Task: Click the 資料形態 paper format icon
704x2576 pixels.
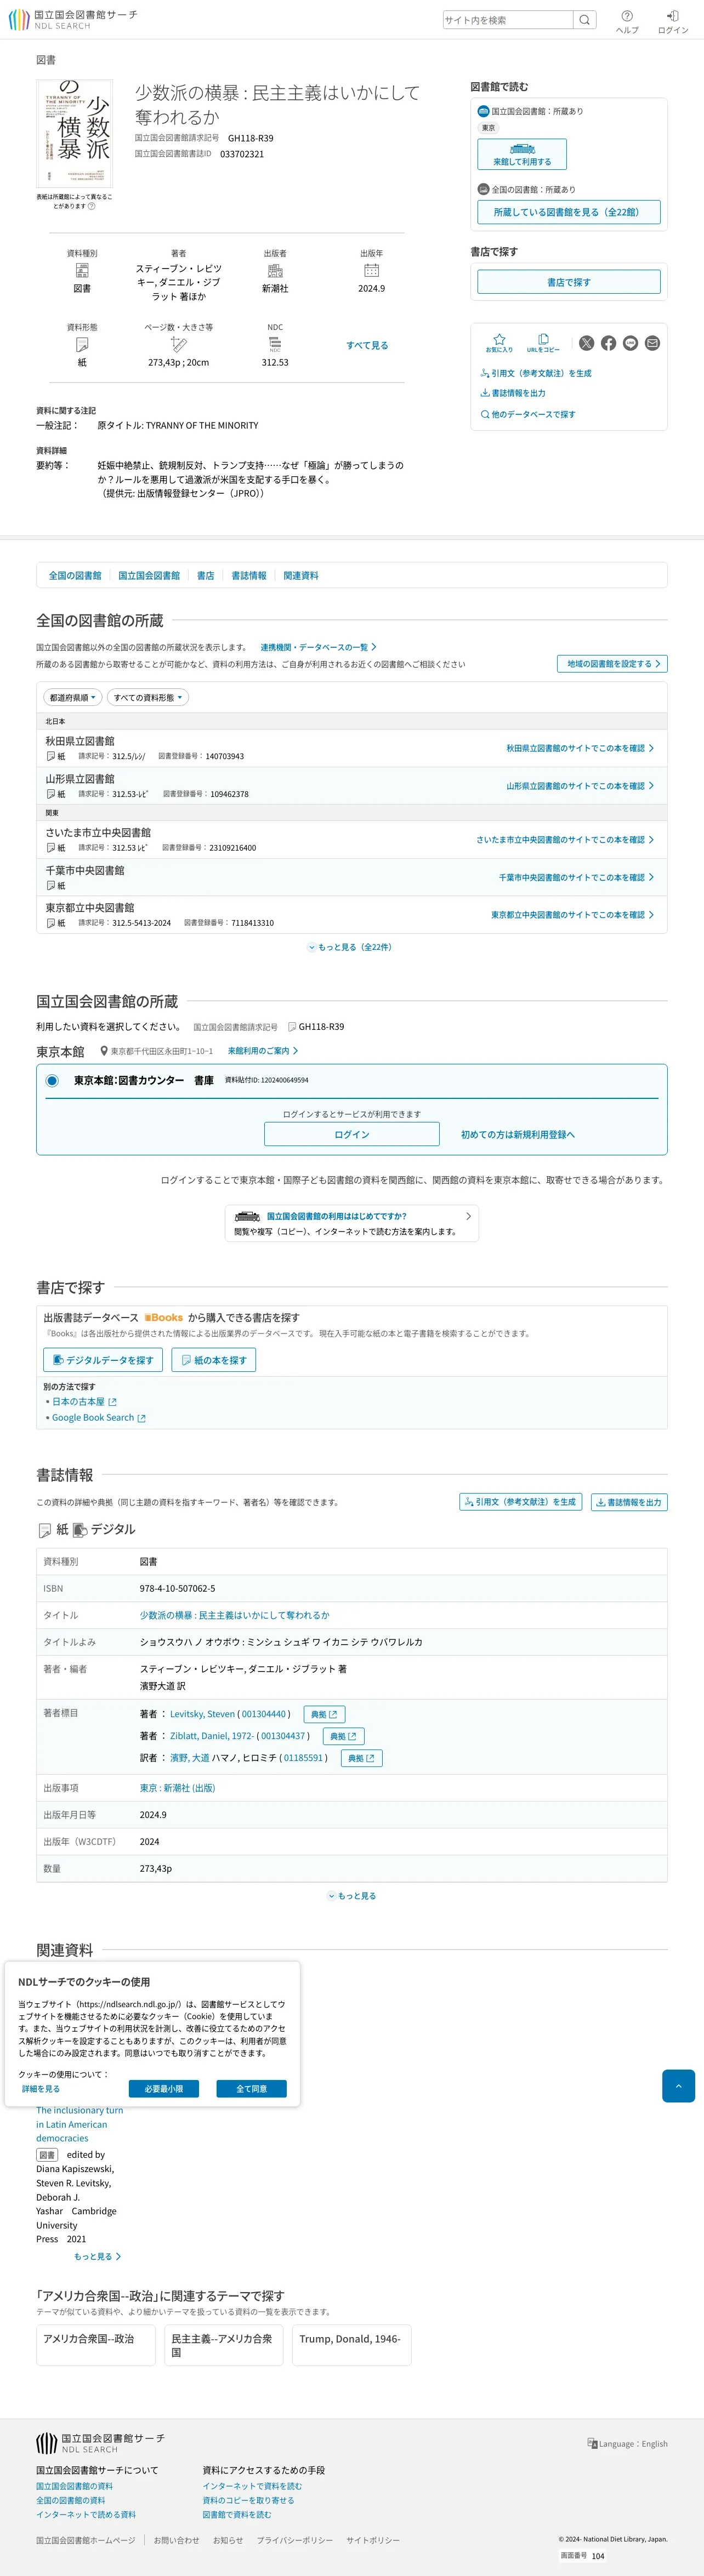Action: tap(82, 344)
